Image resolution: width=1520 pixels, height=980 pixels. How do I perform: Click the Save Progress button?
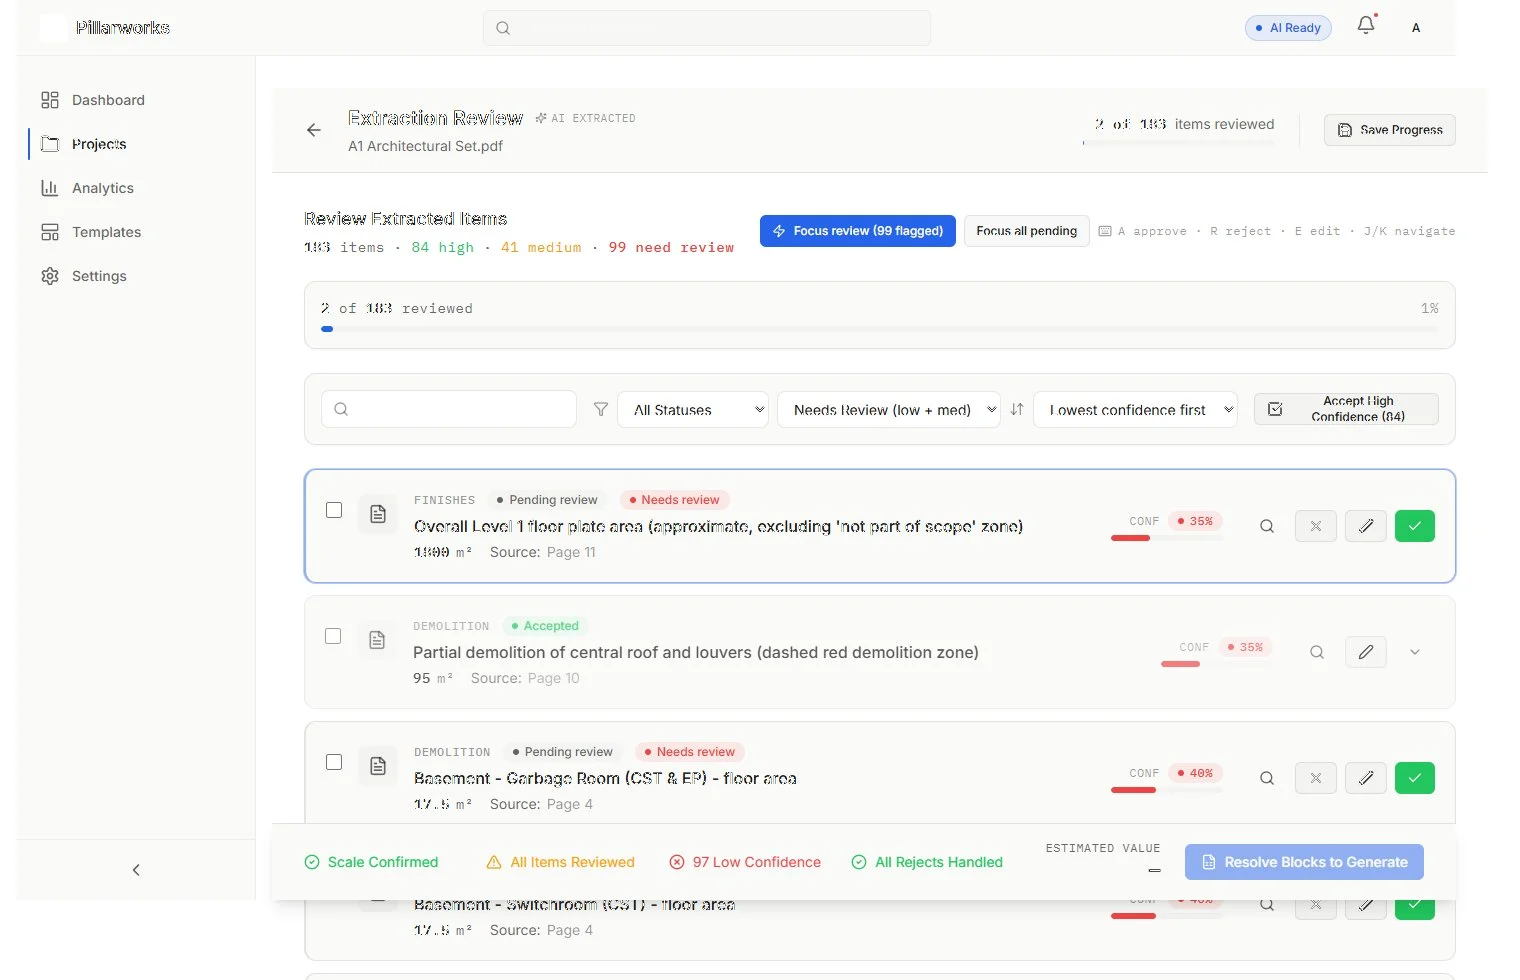pyautogui.click(x=1390, y=130)
